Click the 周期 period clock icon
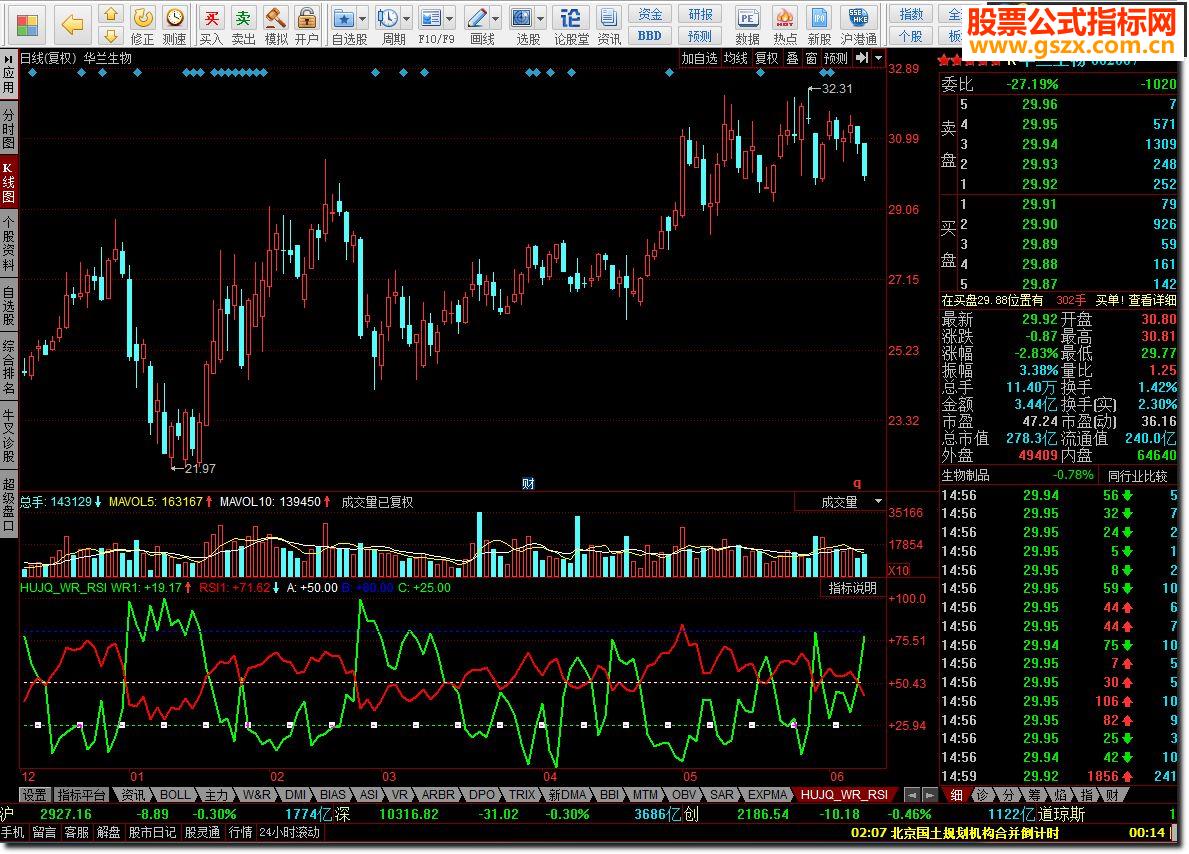 (x=389, y=25)
